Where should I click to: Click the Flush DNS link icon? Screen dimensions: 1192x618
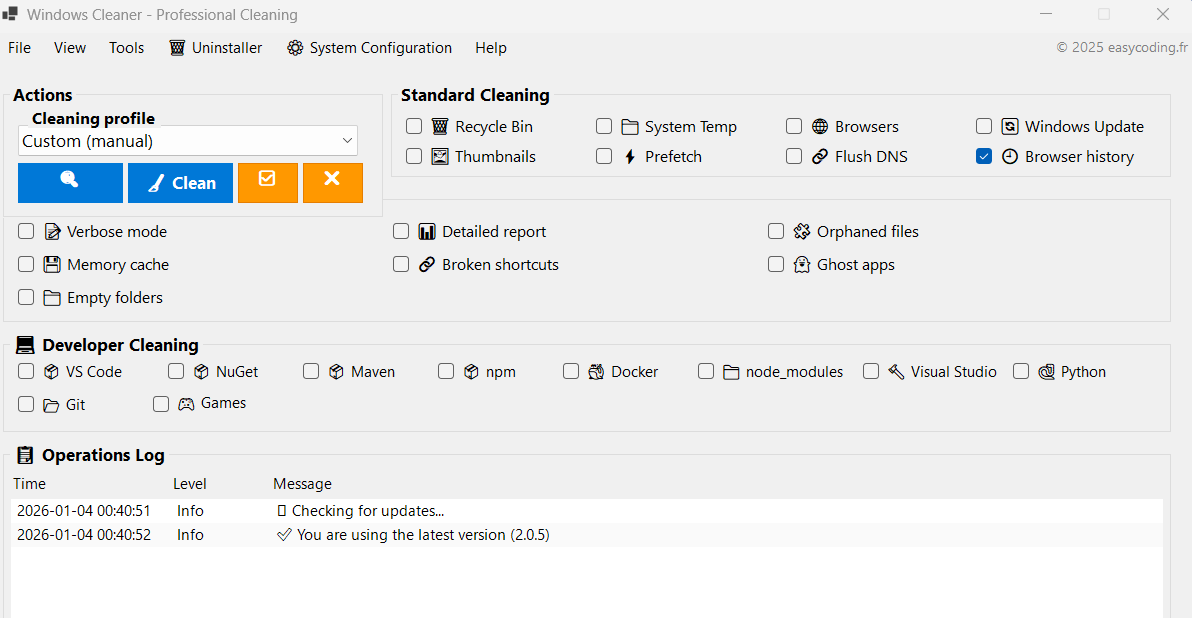[820, 157]
